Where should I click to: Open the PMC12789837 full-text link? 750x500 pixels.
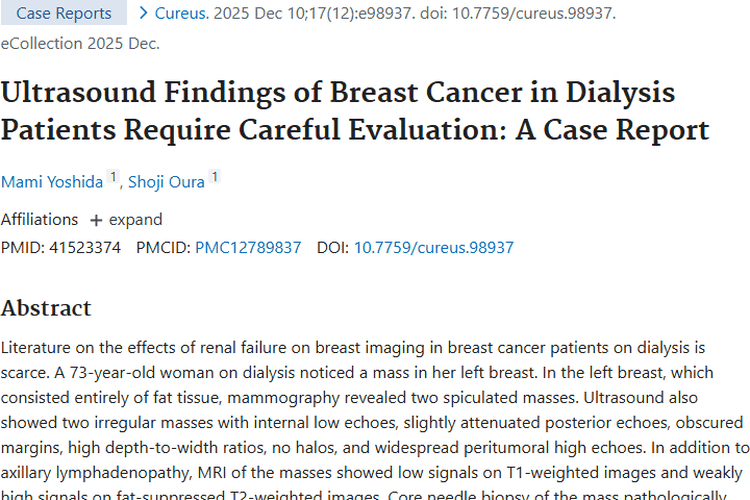(x=248, y=247)
